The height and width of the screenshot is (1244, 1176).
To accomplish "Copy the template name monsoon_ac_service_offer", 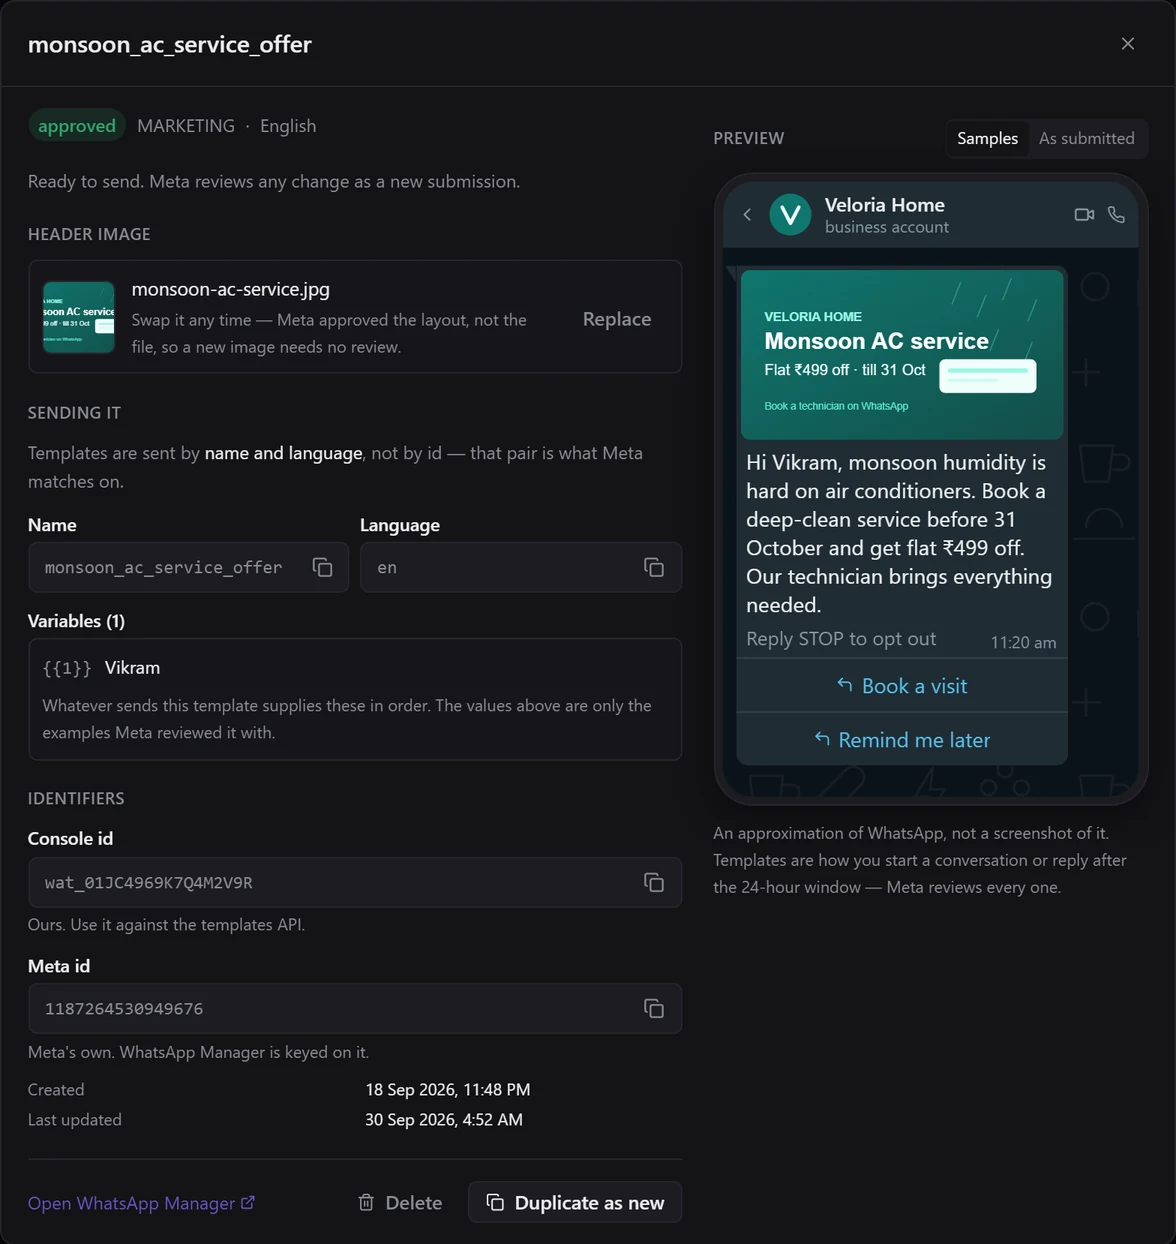I will [322, 568].
